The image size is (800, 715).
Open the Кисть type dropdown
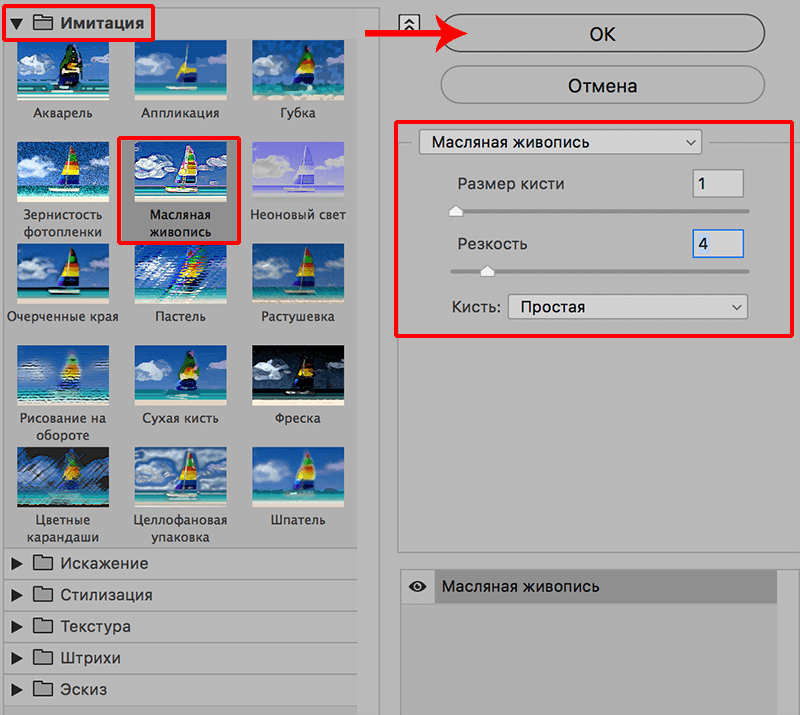(627, 307)
